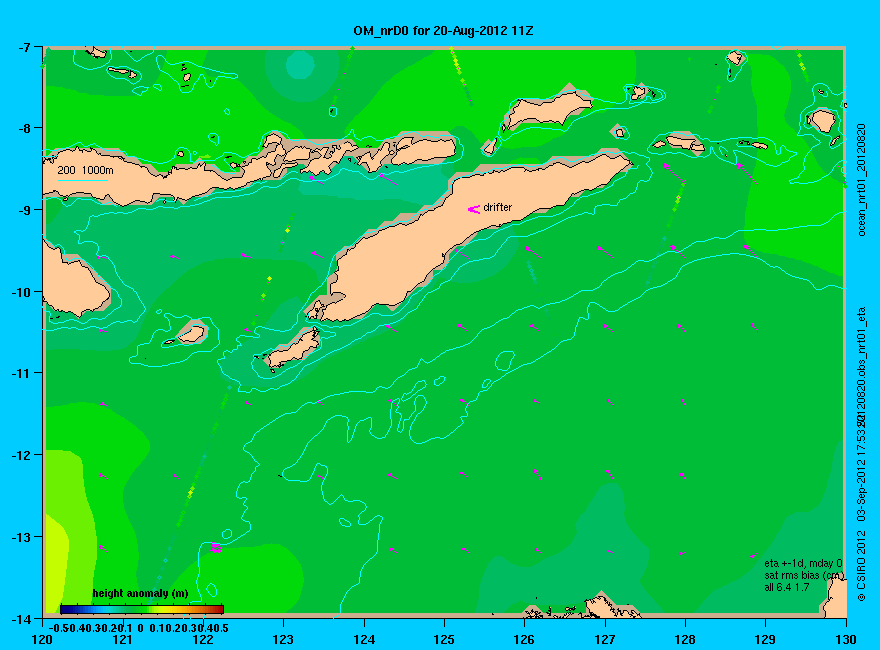Click the 'height anomaly (m)' colorbar title
Screen dimensions: 880x650
[x=140, y=593]
